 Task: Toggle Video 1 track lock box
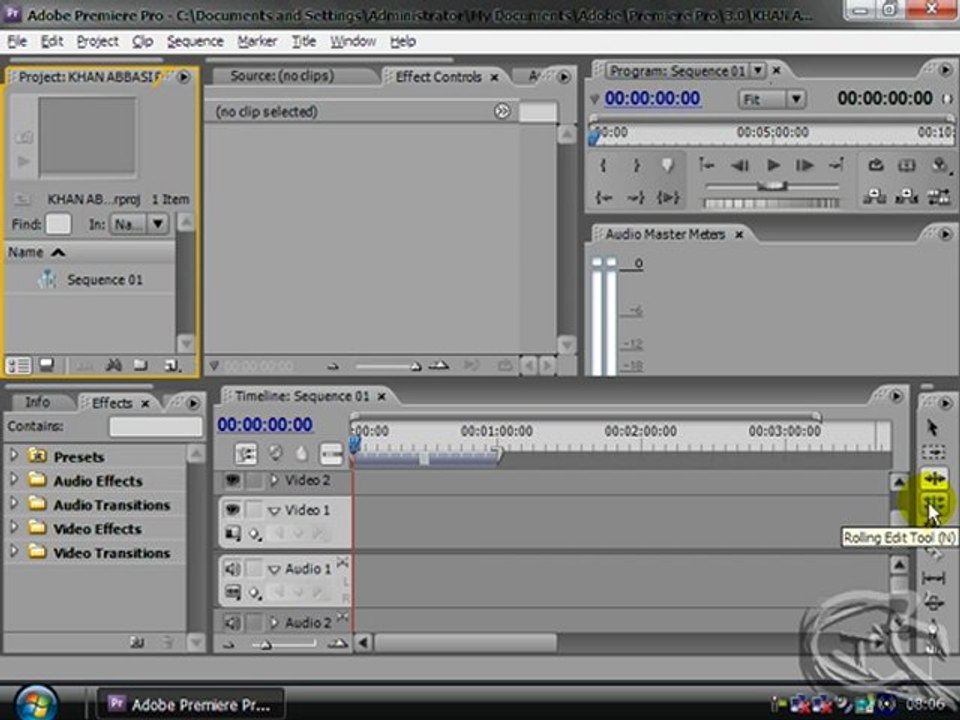pos(254,509)
